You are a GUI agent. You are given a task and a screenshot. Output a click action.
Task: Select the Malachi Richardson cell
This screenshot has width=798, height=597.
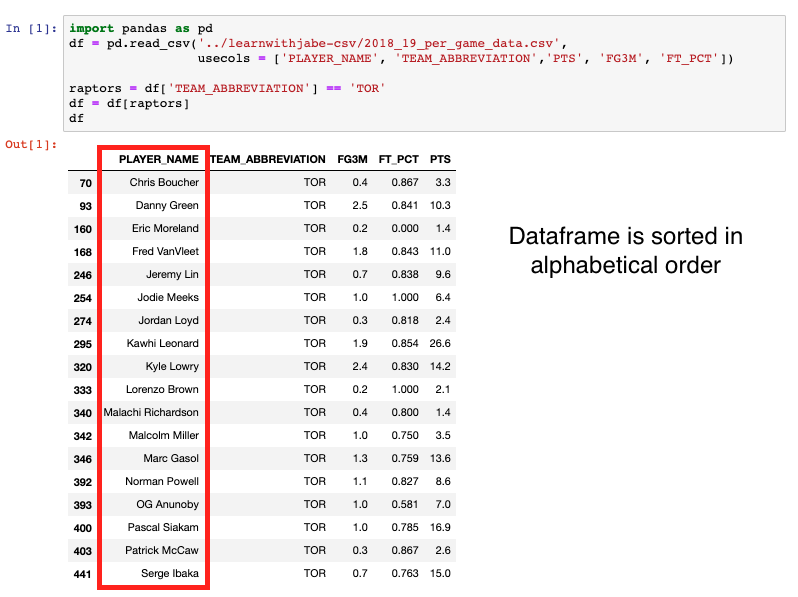[x=151, y=412]
